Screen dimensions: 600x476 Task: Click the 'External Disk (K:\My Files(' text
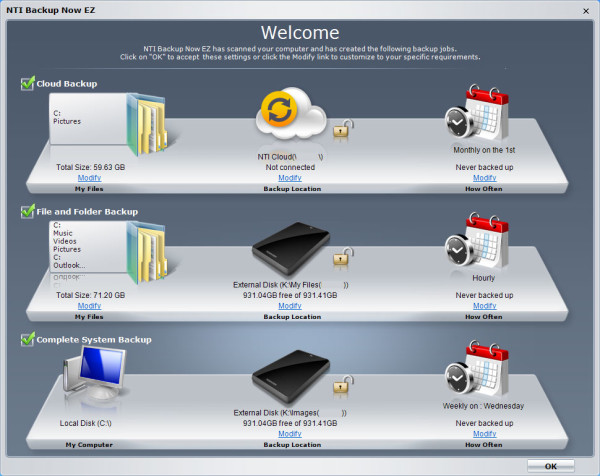(x=277, y=285)
